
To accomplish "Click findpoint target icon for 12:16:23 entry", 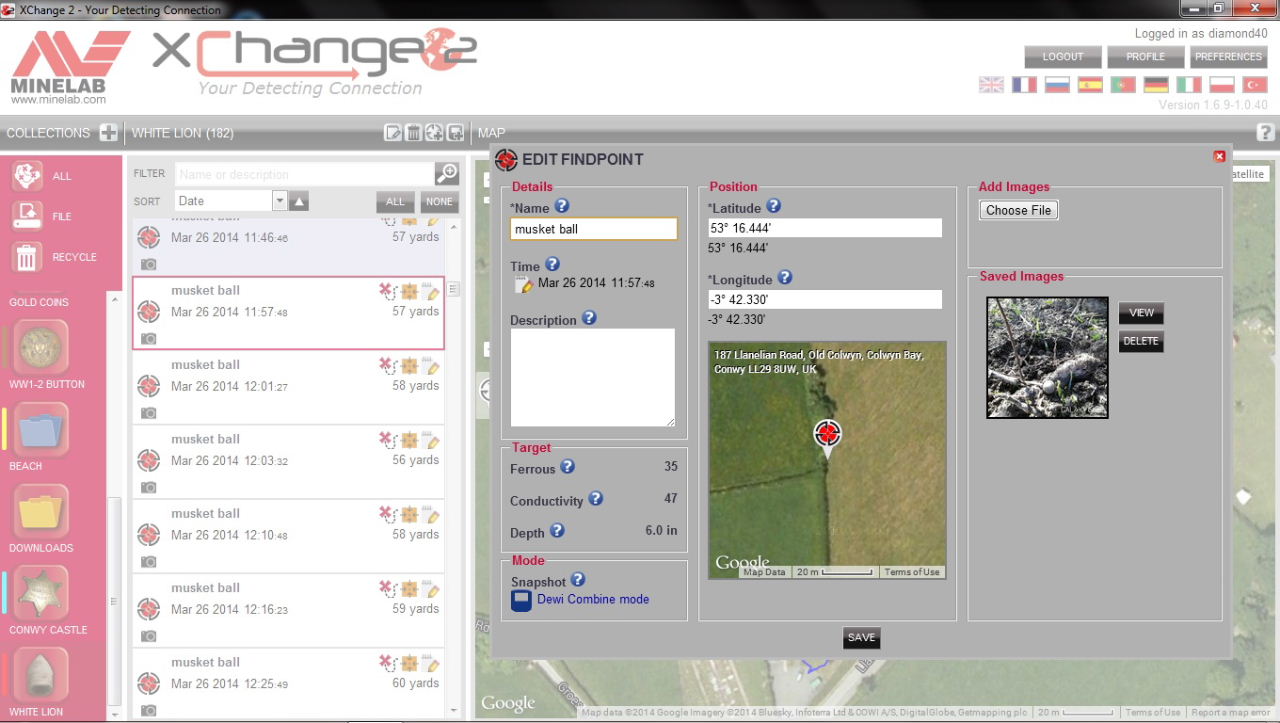I will coord(148,609).
